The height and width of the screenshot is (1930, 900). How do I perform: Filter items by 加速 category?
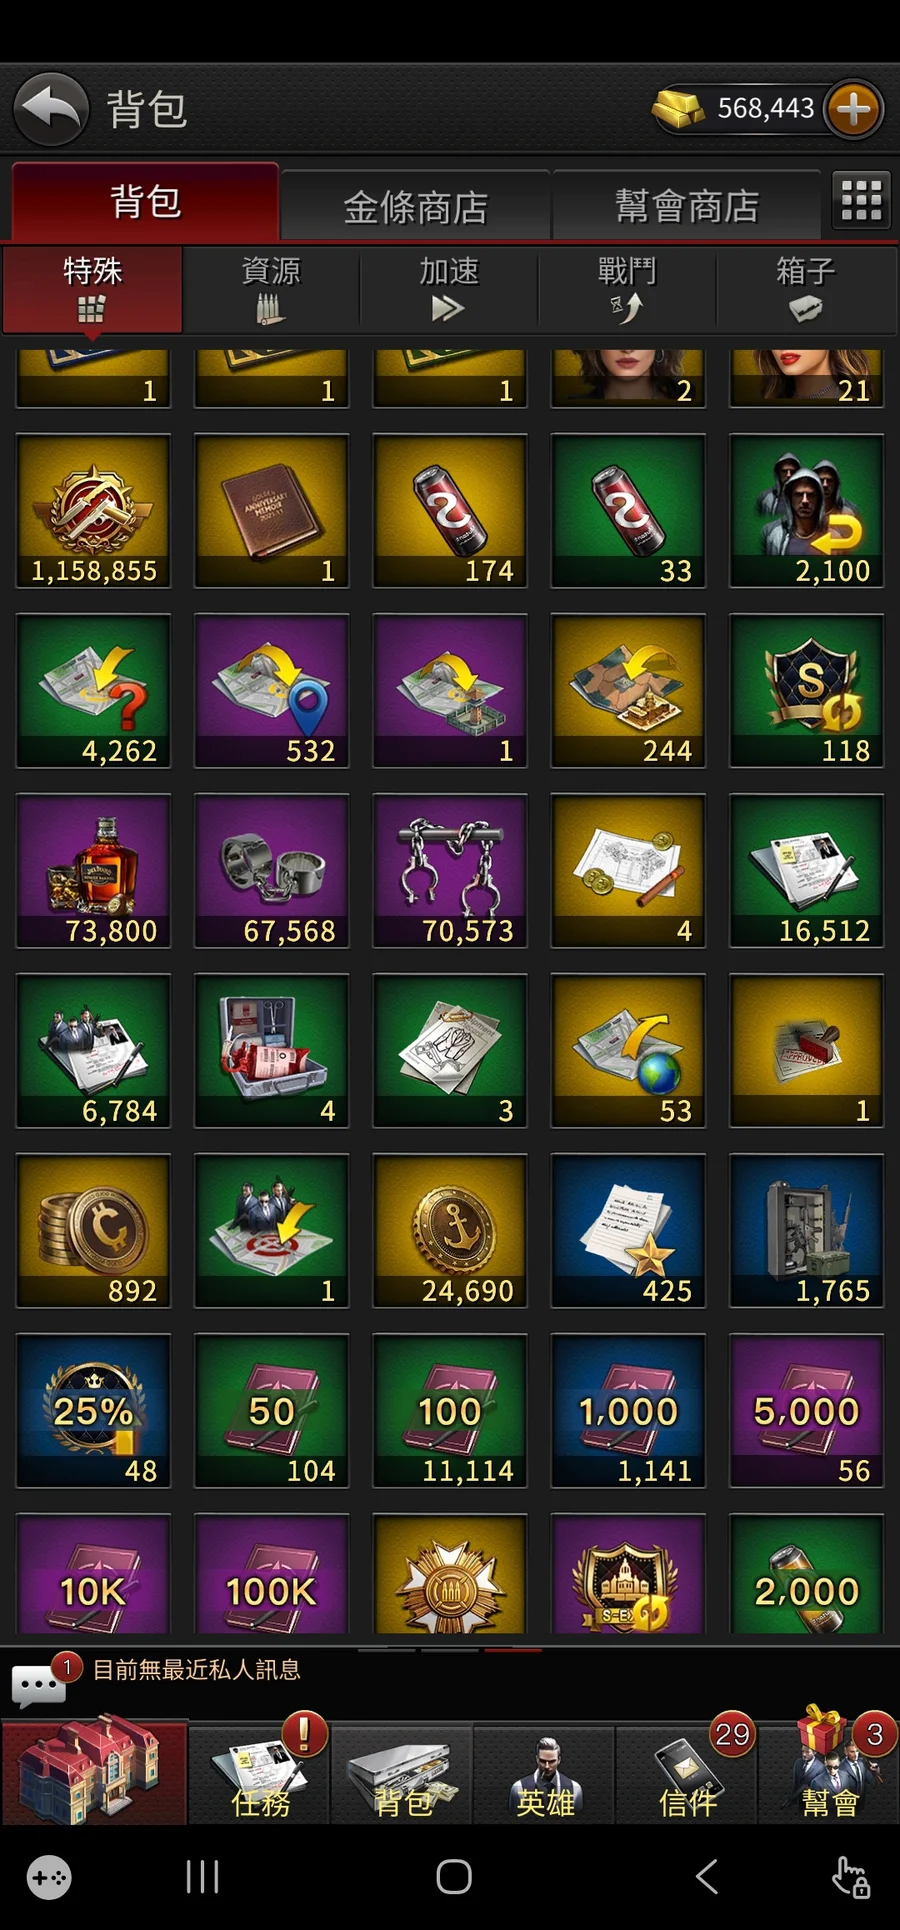[x=449, y=289]
